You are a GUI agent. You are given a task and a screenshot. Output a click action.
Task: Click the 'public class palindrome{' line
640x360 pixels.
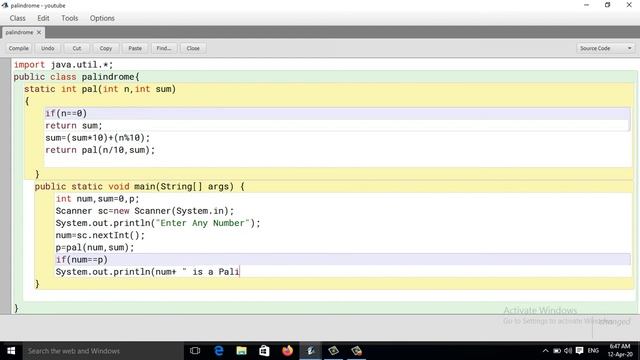pyautogui.click(x=77, y=77)
